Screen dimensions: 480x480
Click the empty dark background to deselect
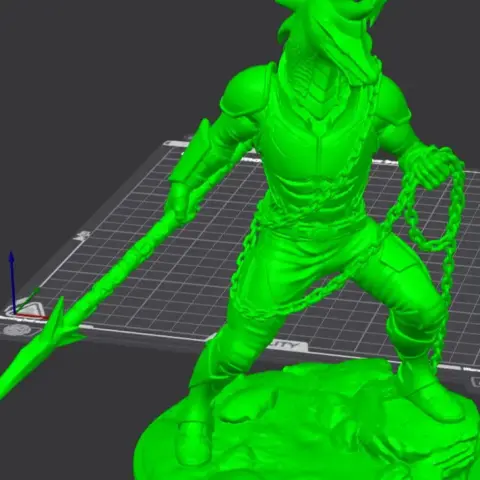click(x=83, y=67)
